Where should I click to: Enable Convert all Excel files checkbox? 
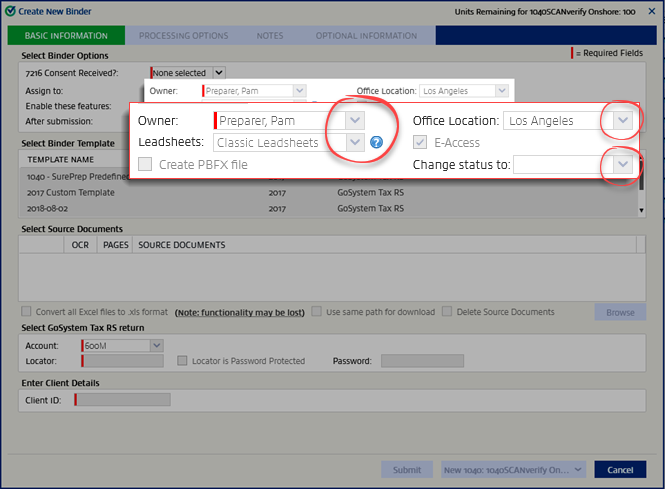point(27,312)
